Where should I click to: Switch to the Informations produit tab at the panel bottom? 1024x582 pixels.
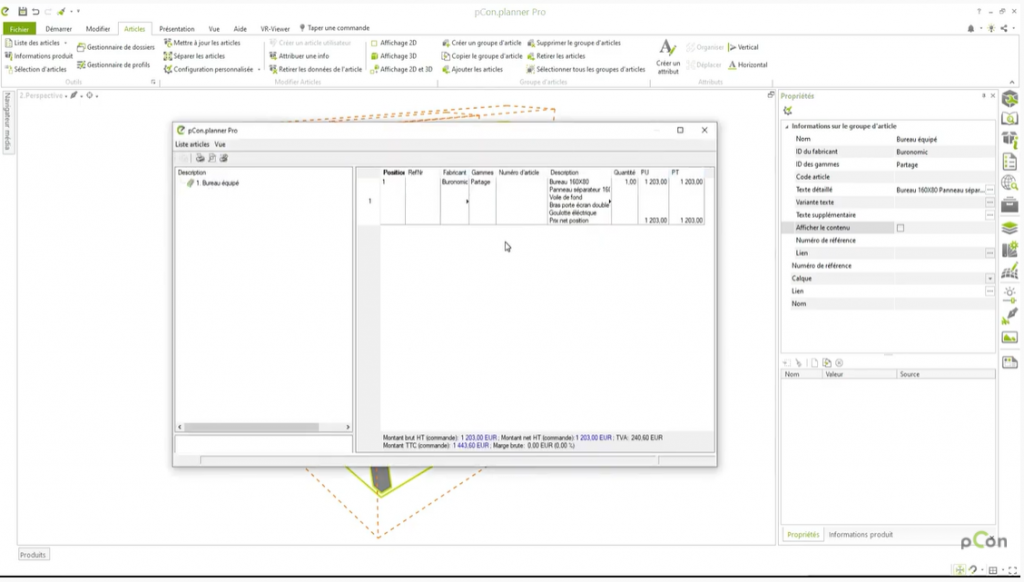pos(861,535)
